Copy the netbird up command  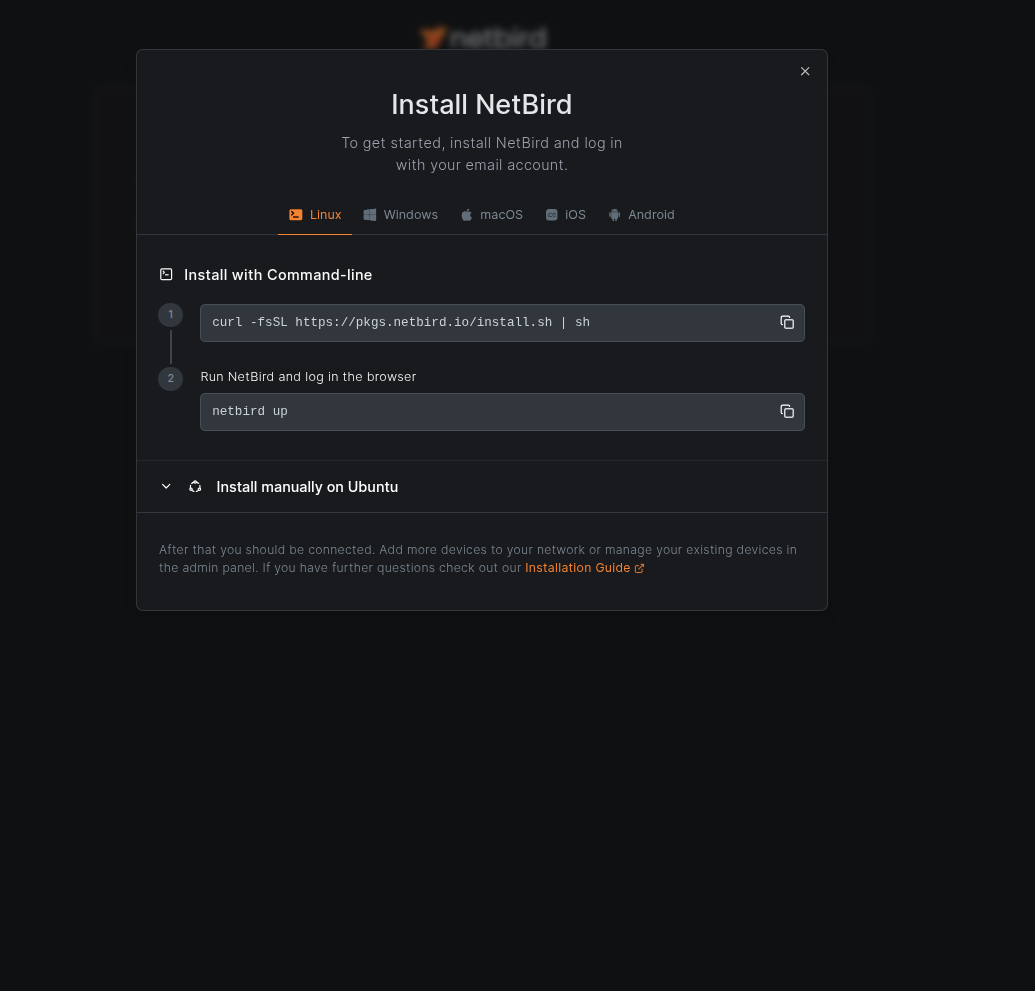tap(787, 411)
